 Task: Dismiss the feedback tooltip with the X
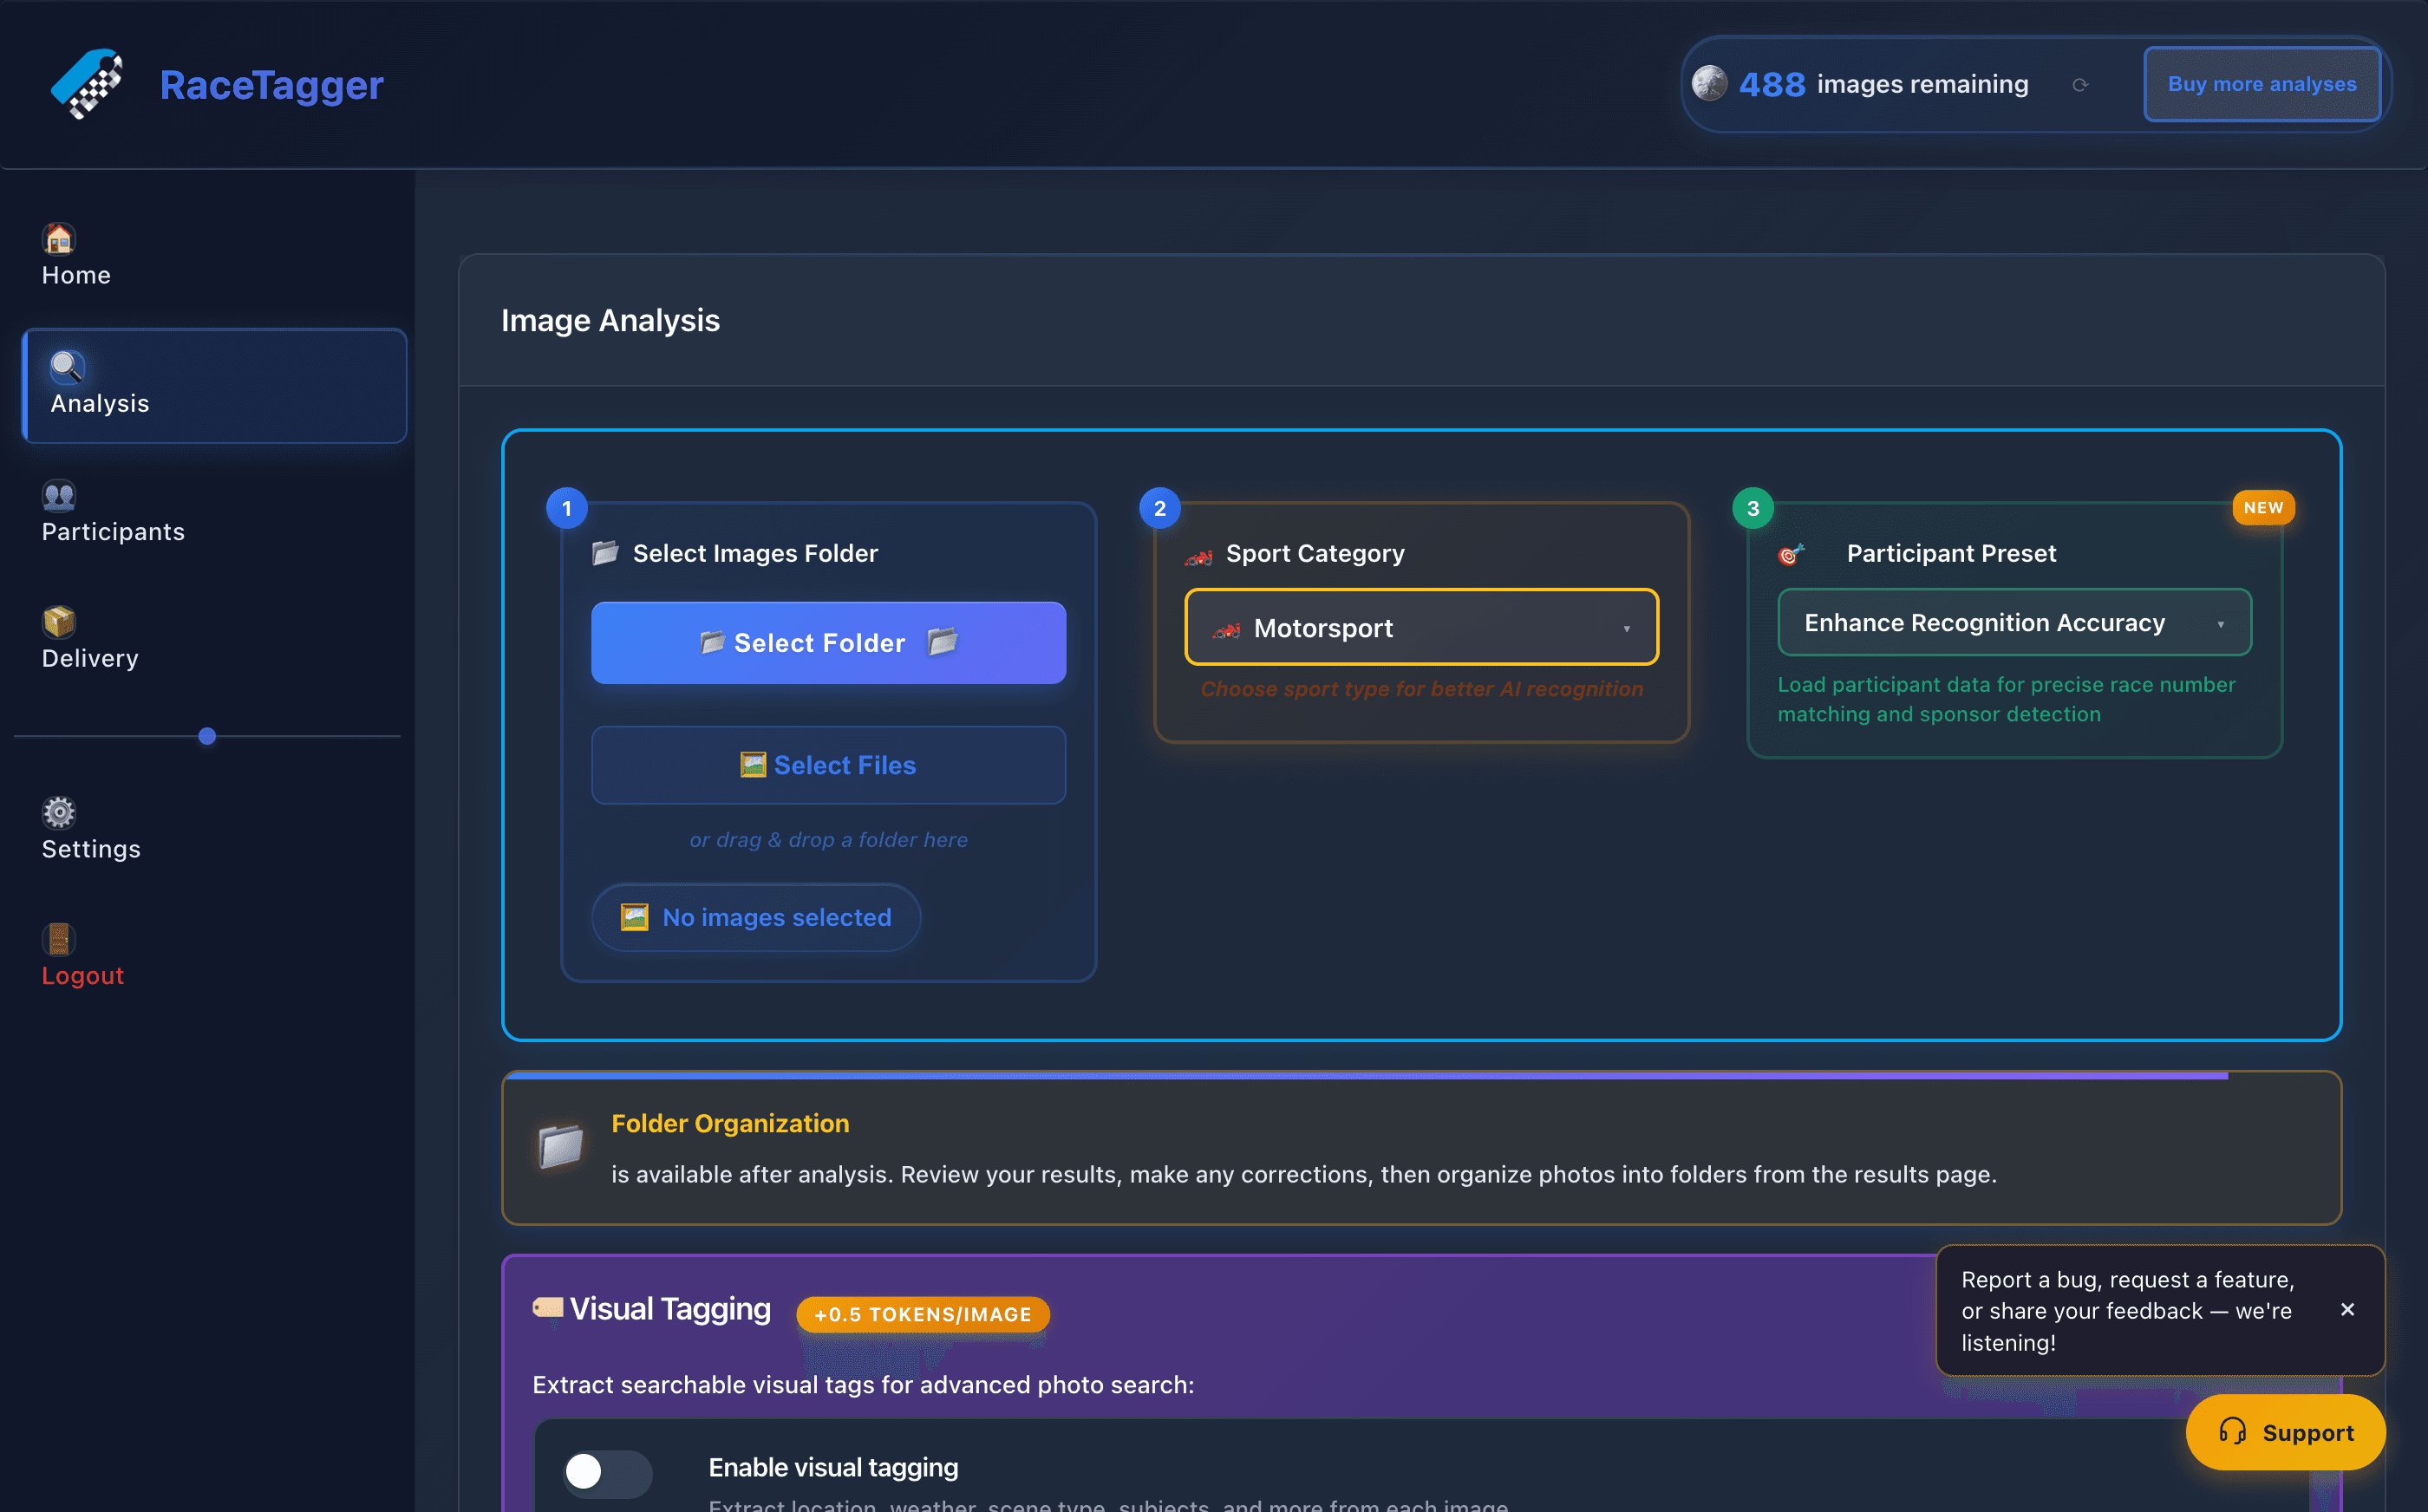[x=2348, y=1310]
